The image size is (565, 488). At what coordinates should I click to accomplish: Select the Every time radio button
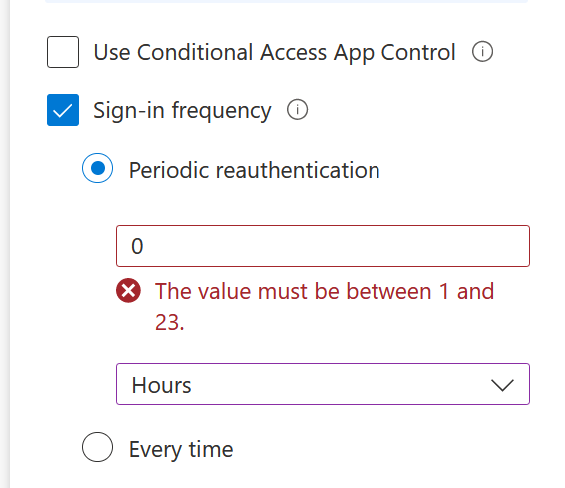pyautogui.click(x=97, y=447)
